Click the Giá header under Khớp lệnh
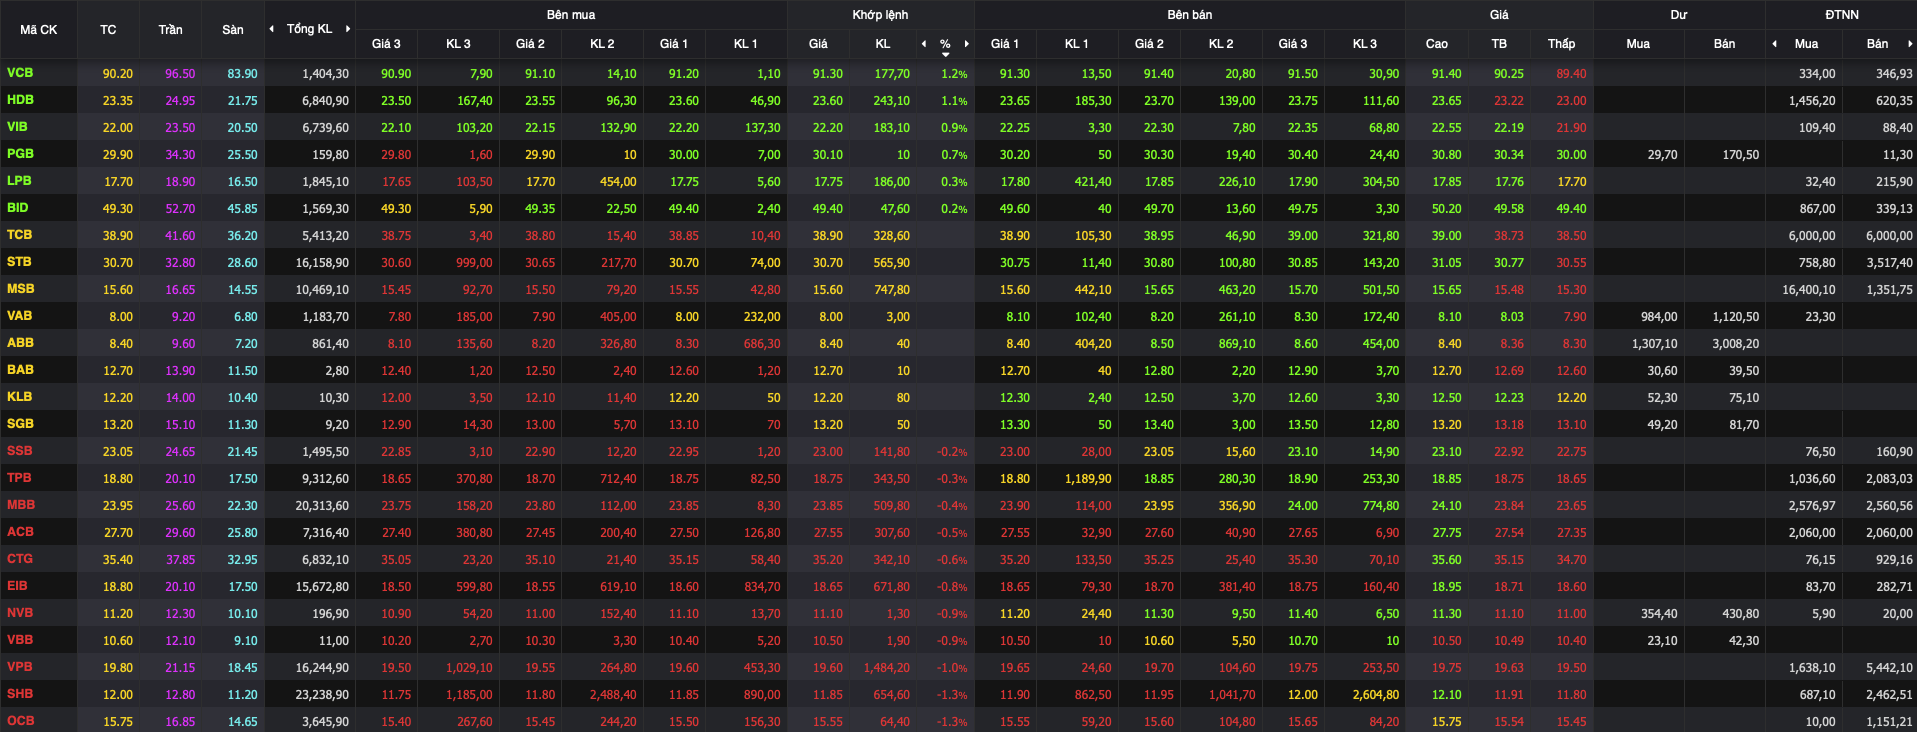The width and height of the screenshot is (1917, 732). click(818, 44)
